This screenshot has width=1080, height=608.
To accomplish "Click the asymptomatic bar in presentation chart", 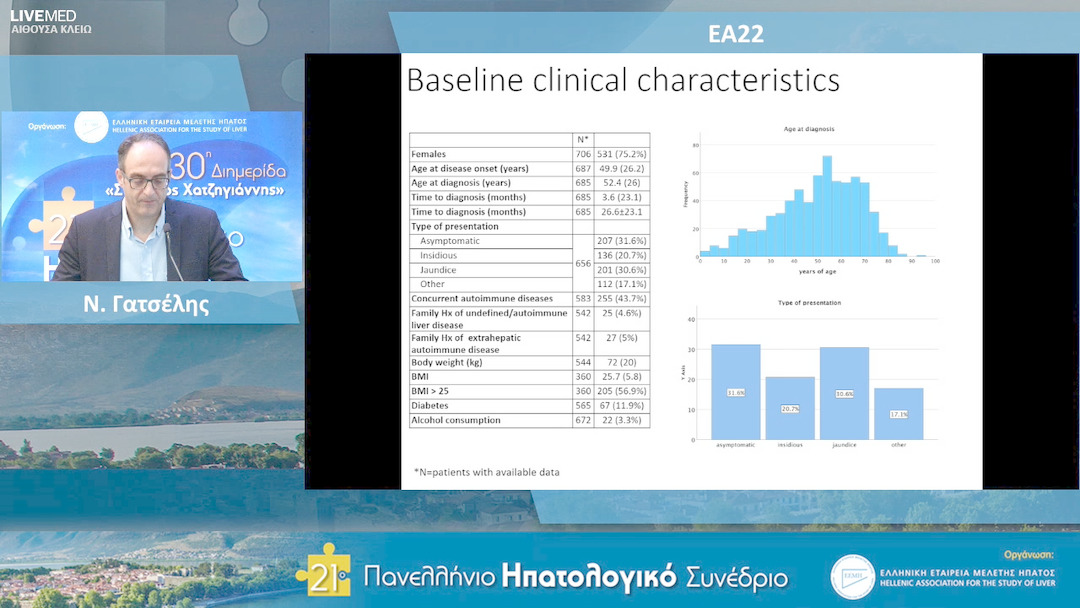I will (735, 392).
